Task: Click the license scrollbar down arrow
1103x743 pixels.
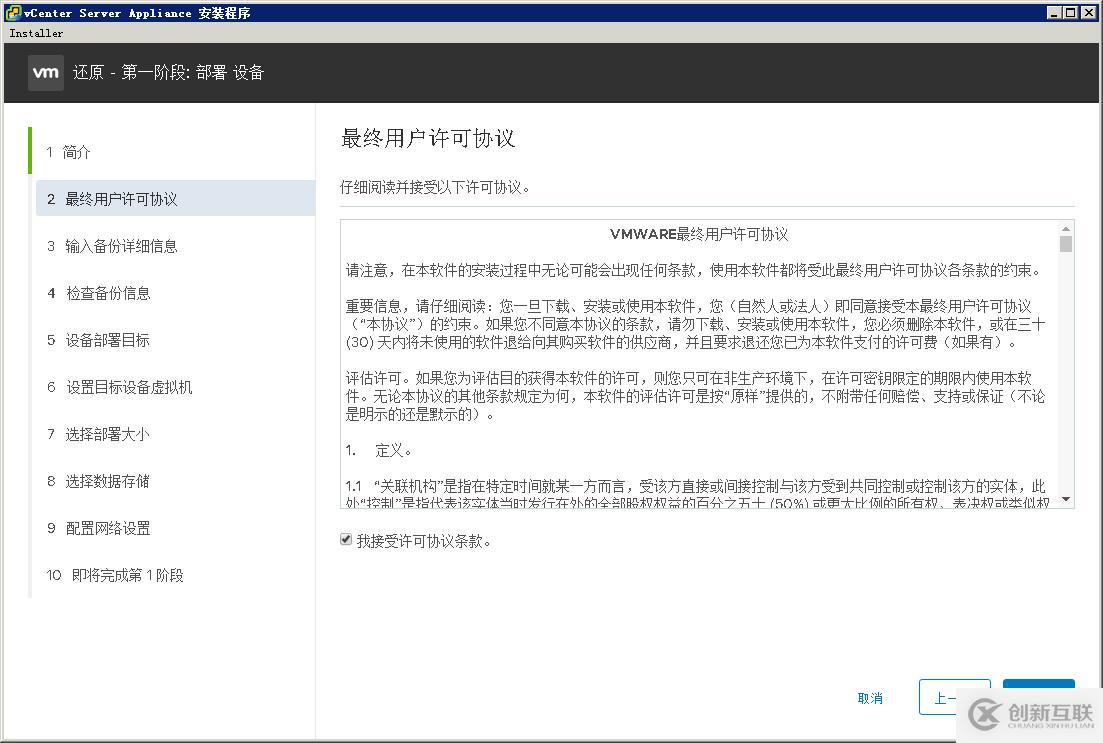Action: (x=1066, y=500)
